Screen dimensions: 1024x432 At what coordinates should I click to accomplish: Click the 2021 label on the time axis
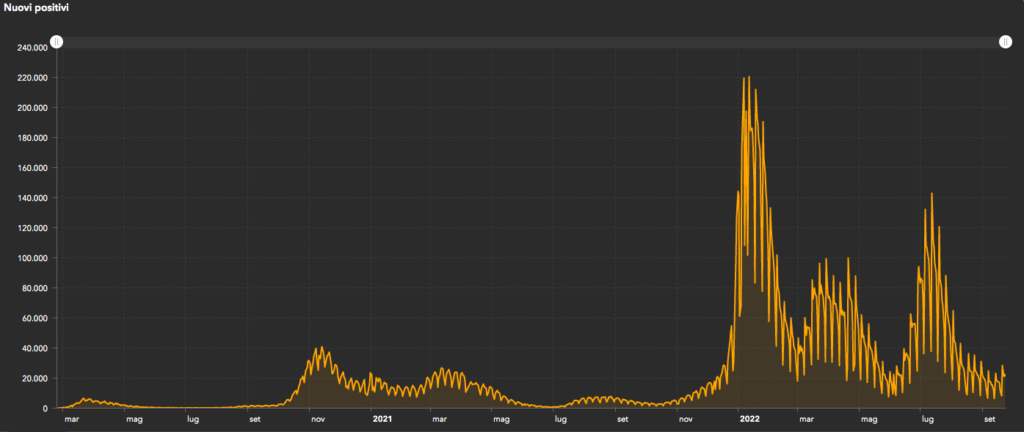coord(381,421)
